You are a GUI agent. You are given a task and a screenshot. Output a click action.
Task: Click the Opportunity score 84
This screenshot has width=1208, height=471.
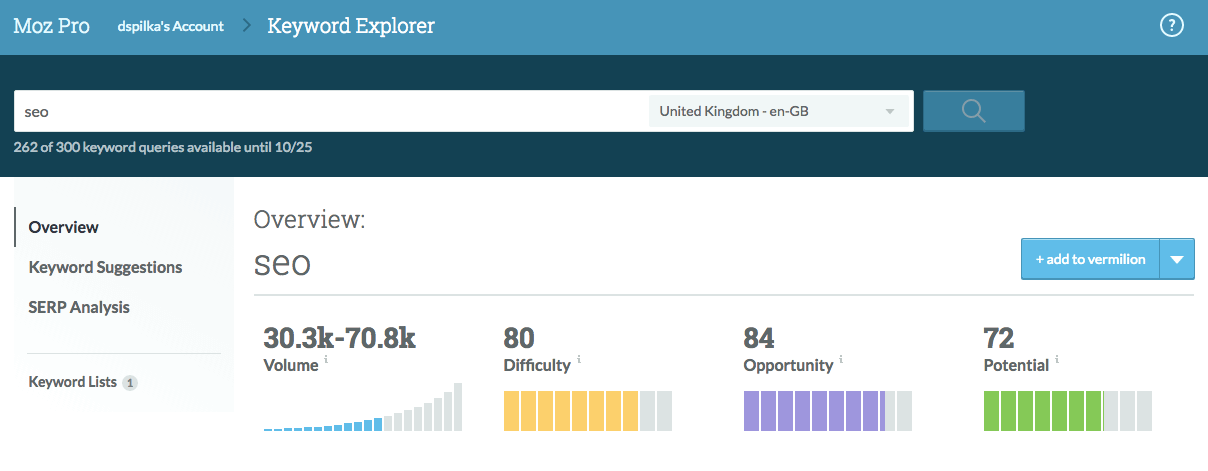(x=759, y=338)
